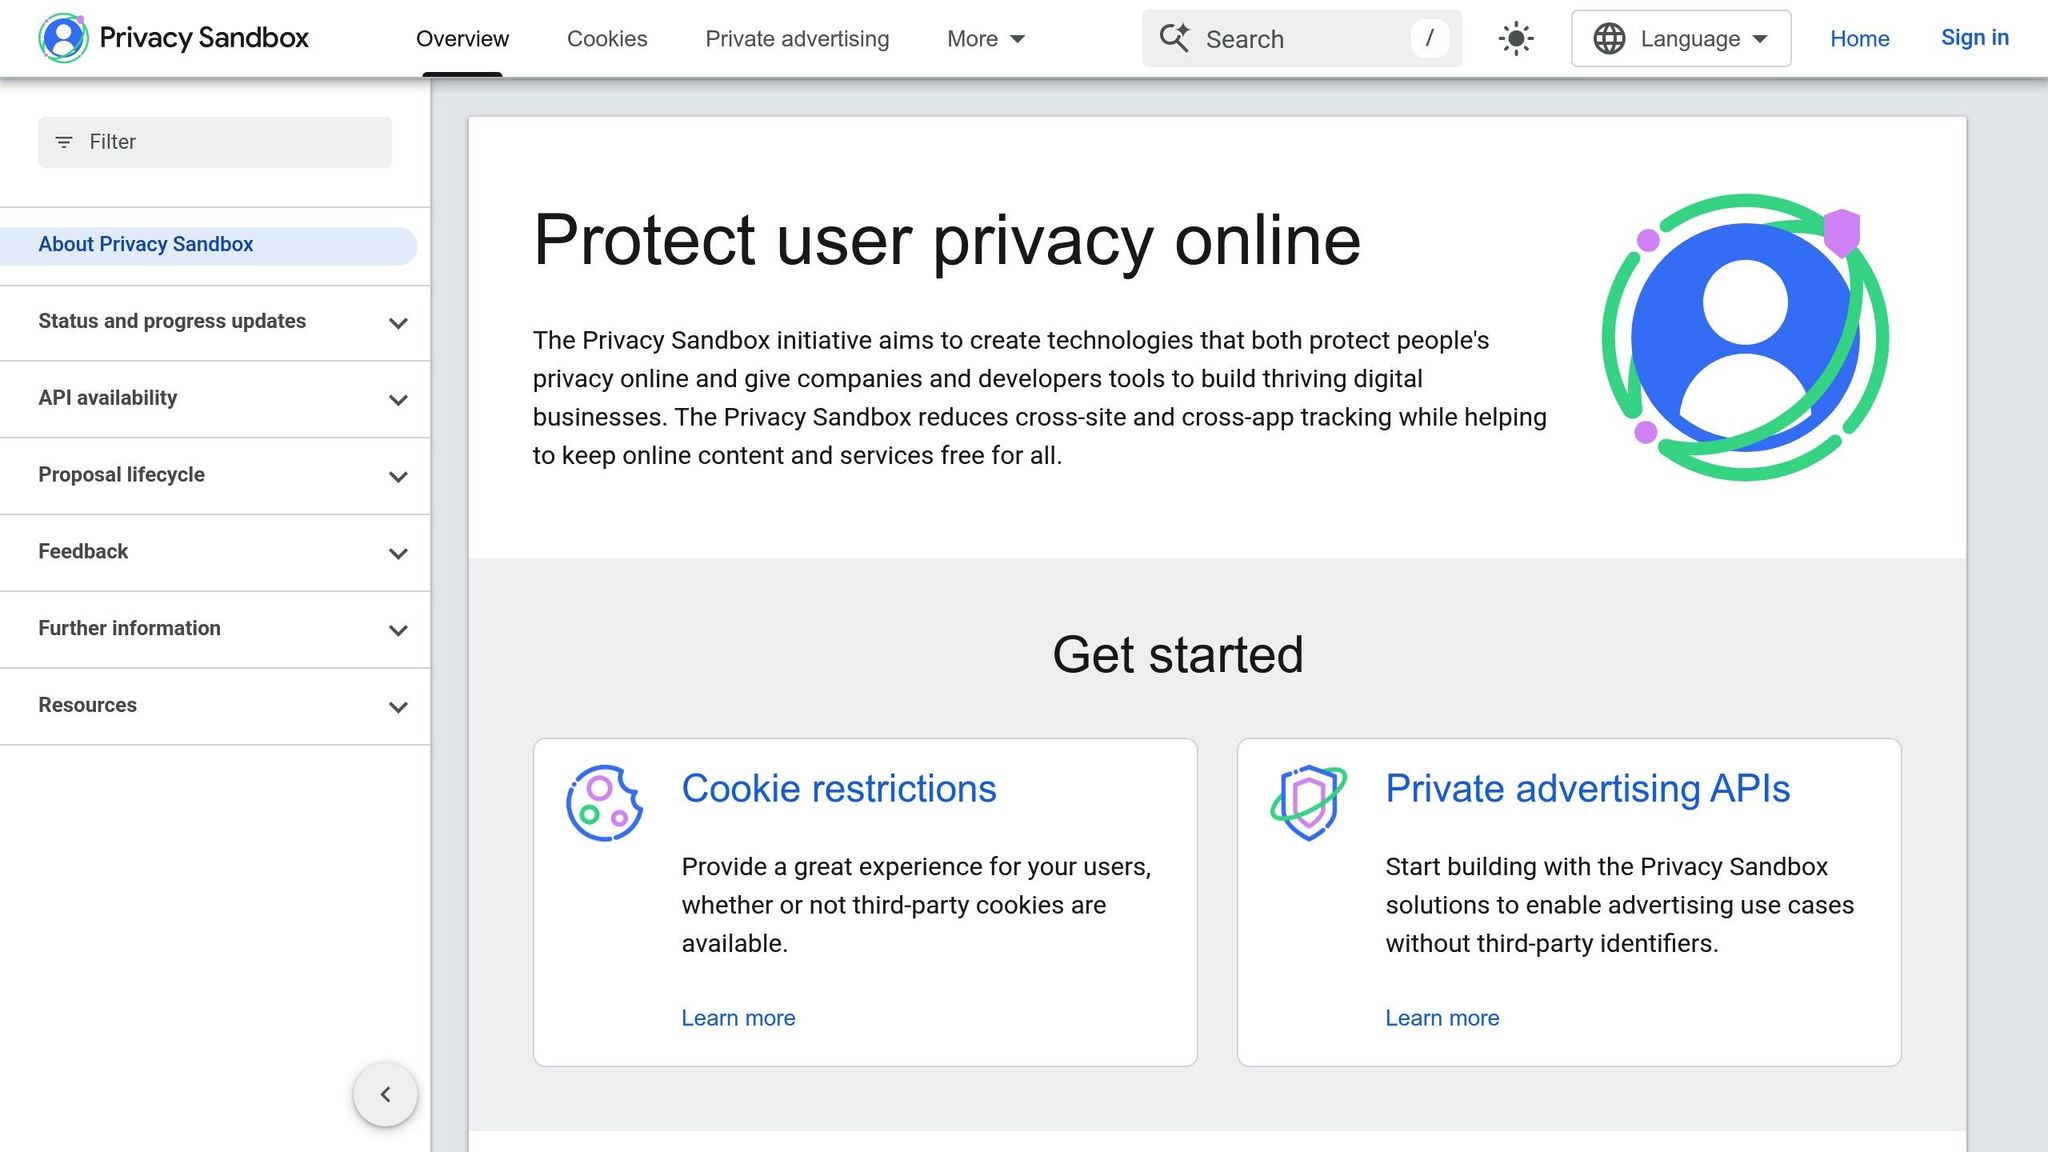2048x1152 pixels.
Task: Focus the Search input field
Action: (1301, 39)
